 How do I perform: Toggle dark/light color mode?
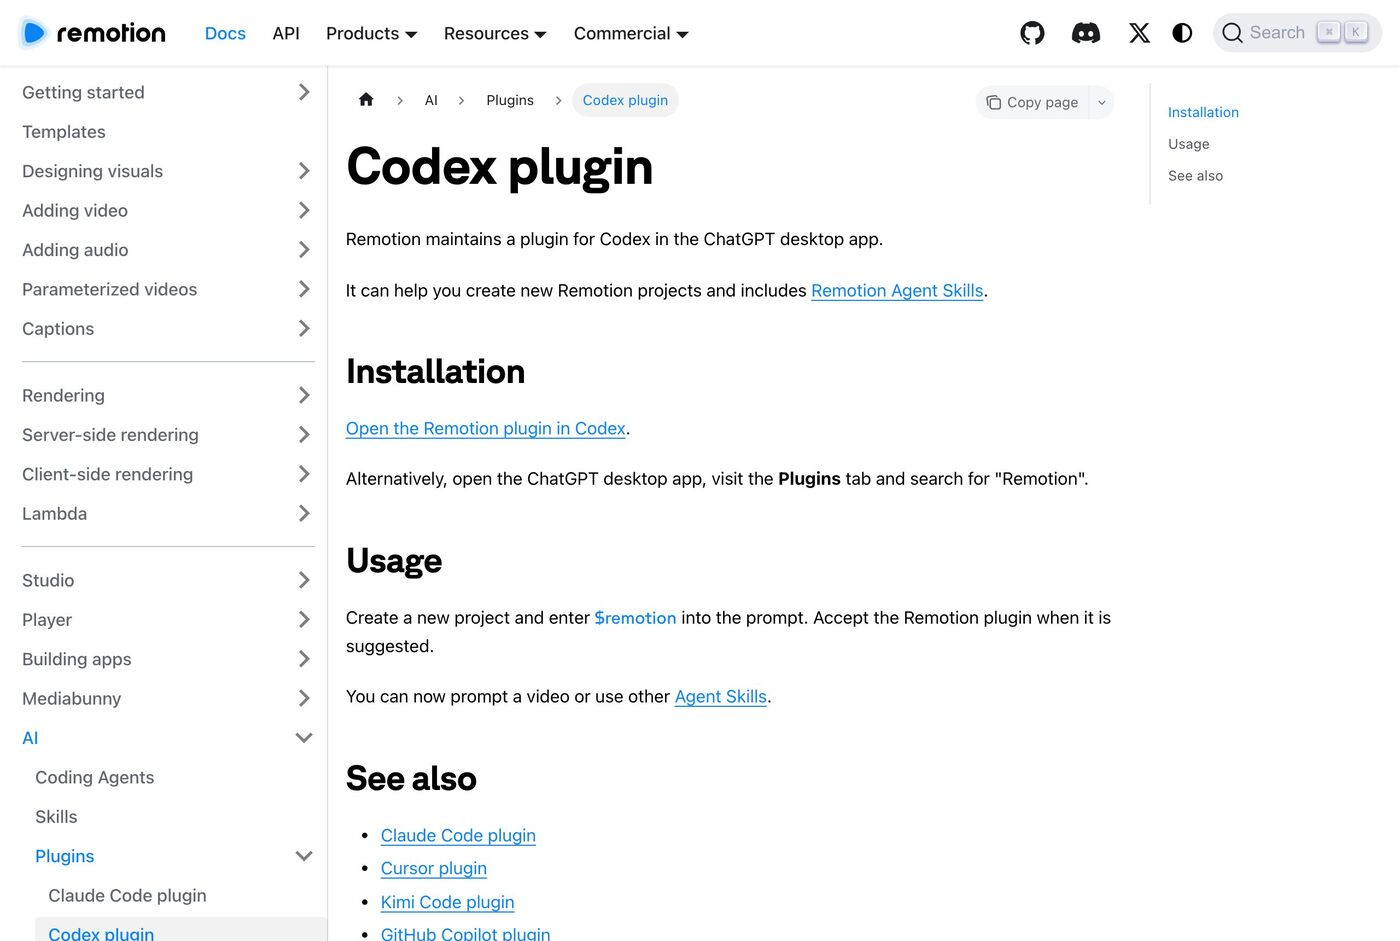click(x=1182, y=33)
